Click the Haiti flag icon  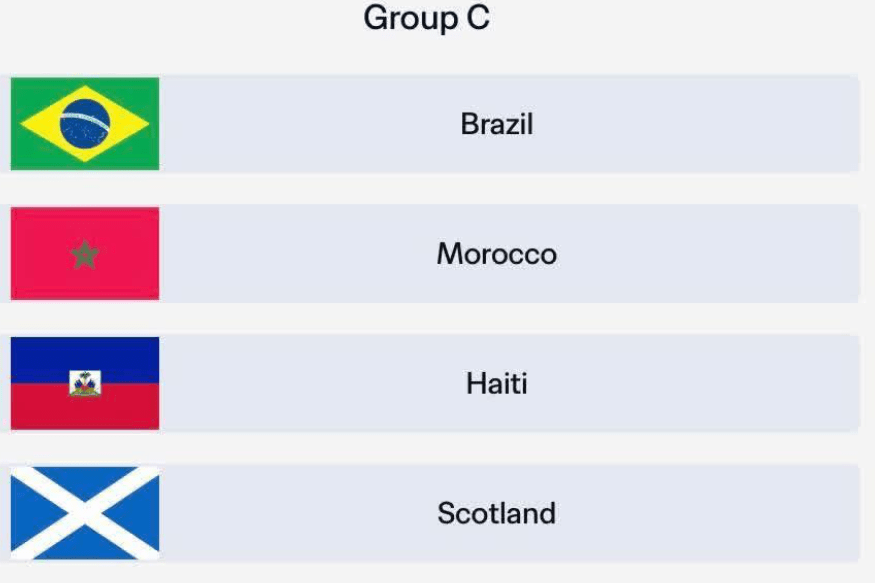83,384
